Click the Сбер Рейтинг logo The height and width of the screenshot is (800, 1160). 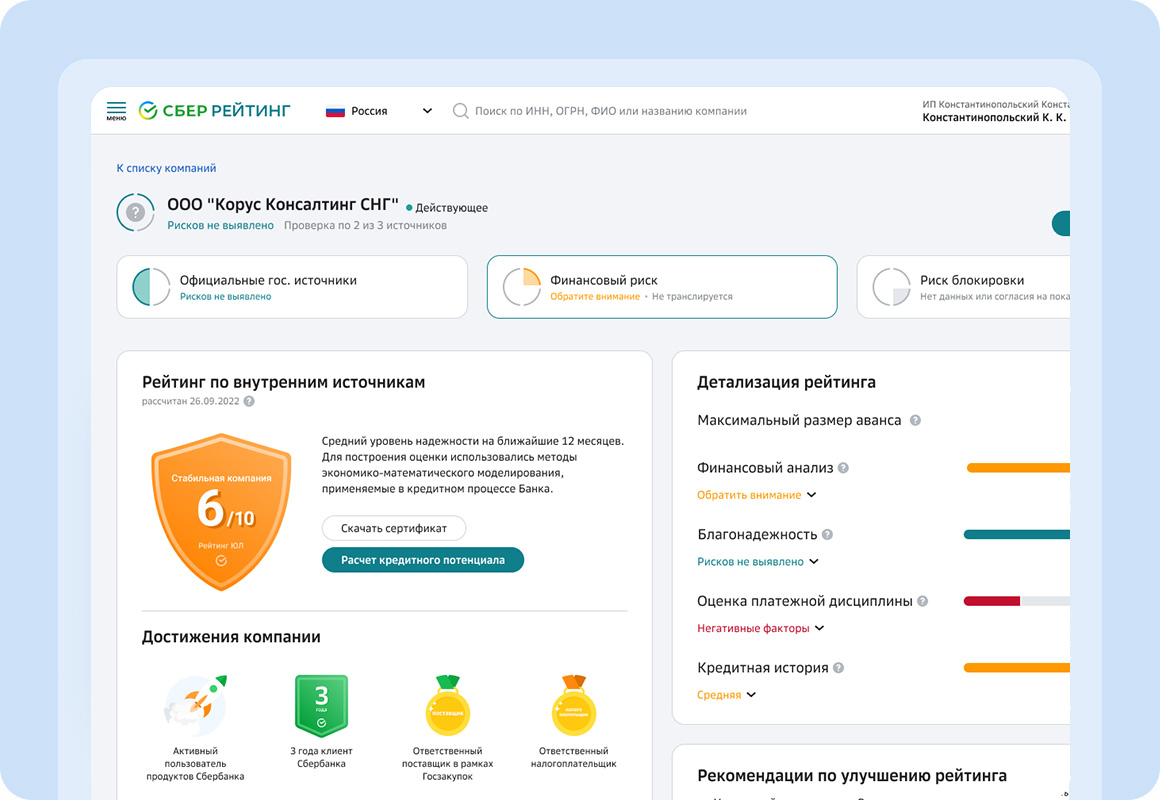point(215,111)
